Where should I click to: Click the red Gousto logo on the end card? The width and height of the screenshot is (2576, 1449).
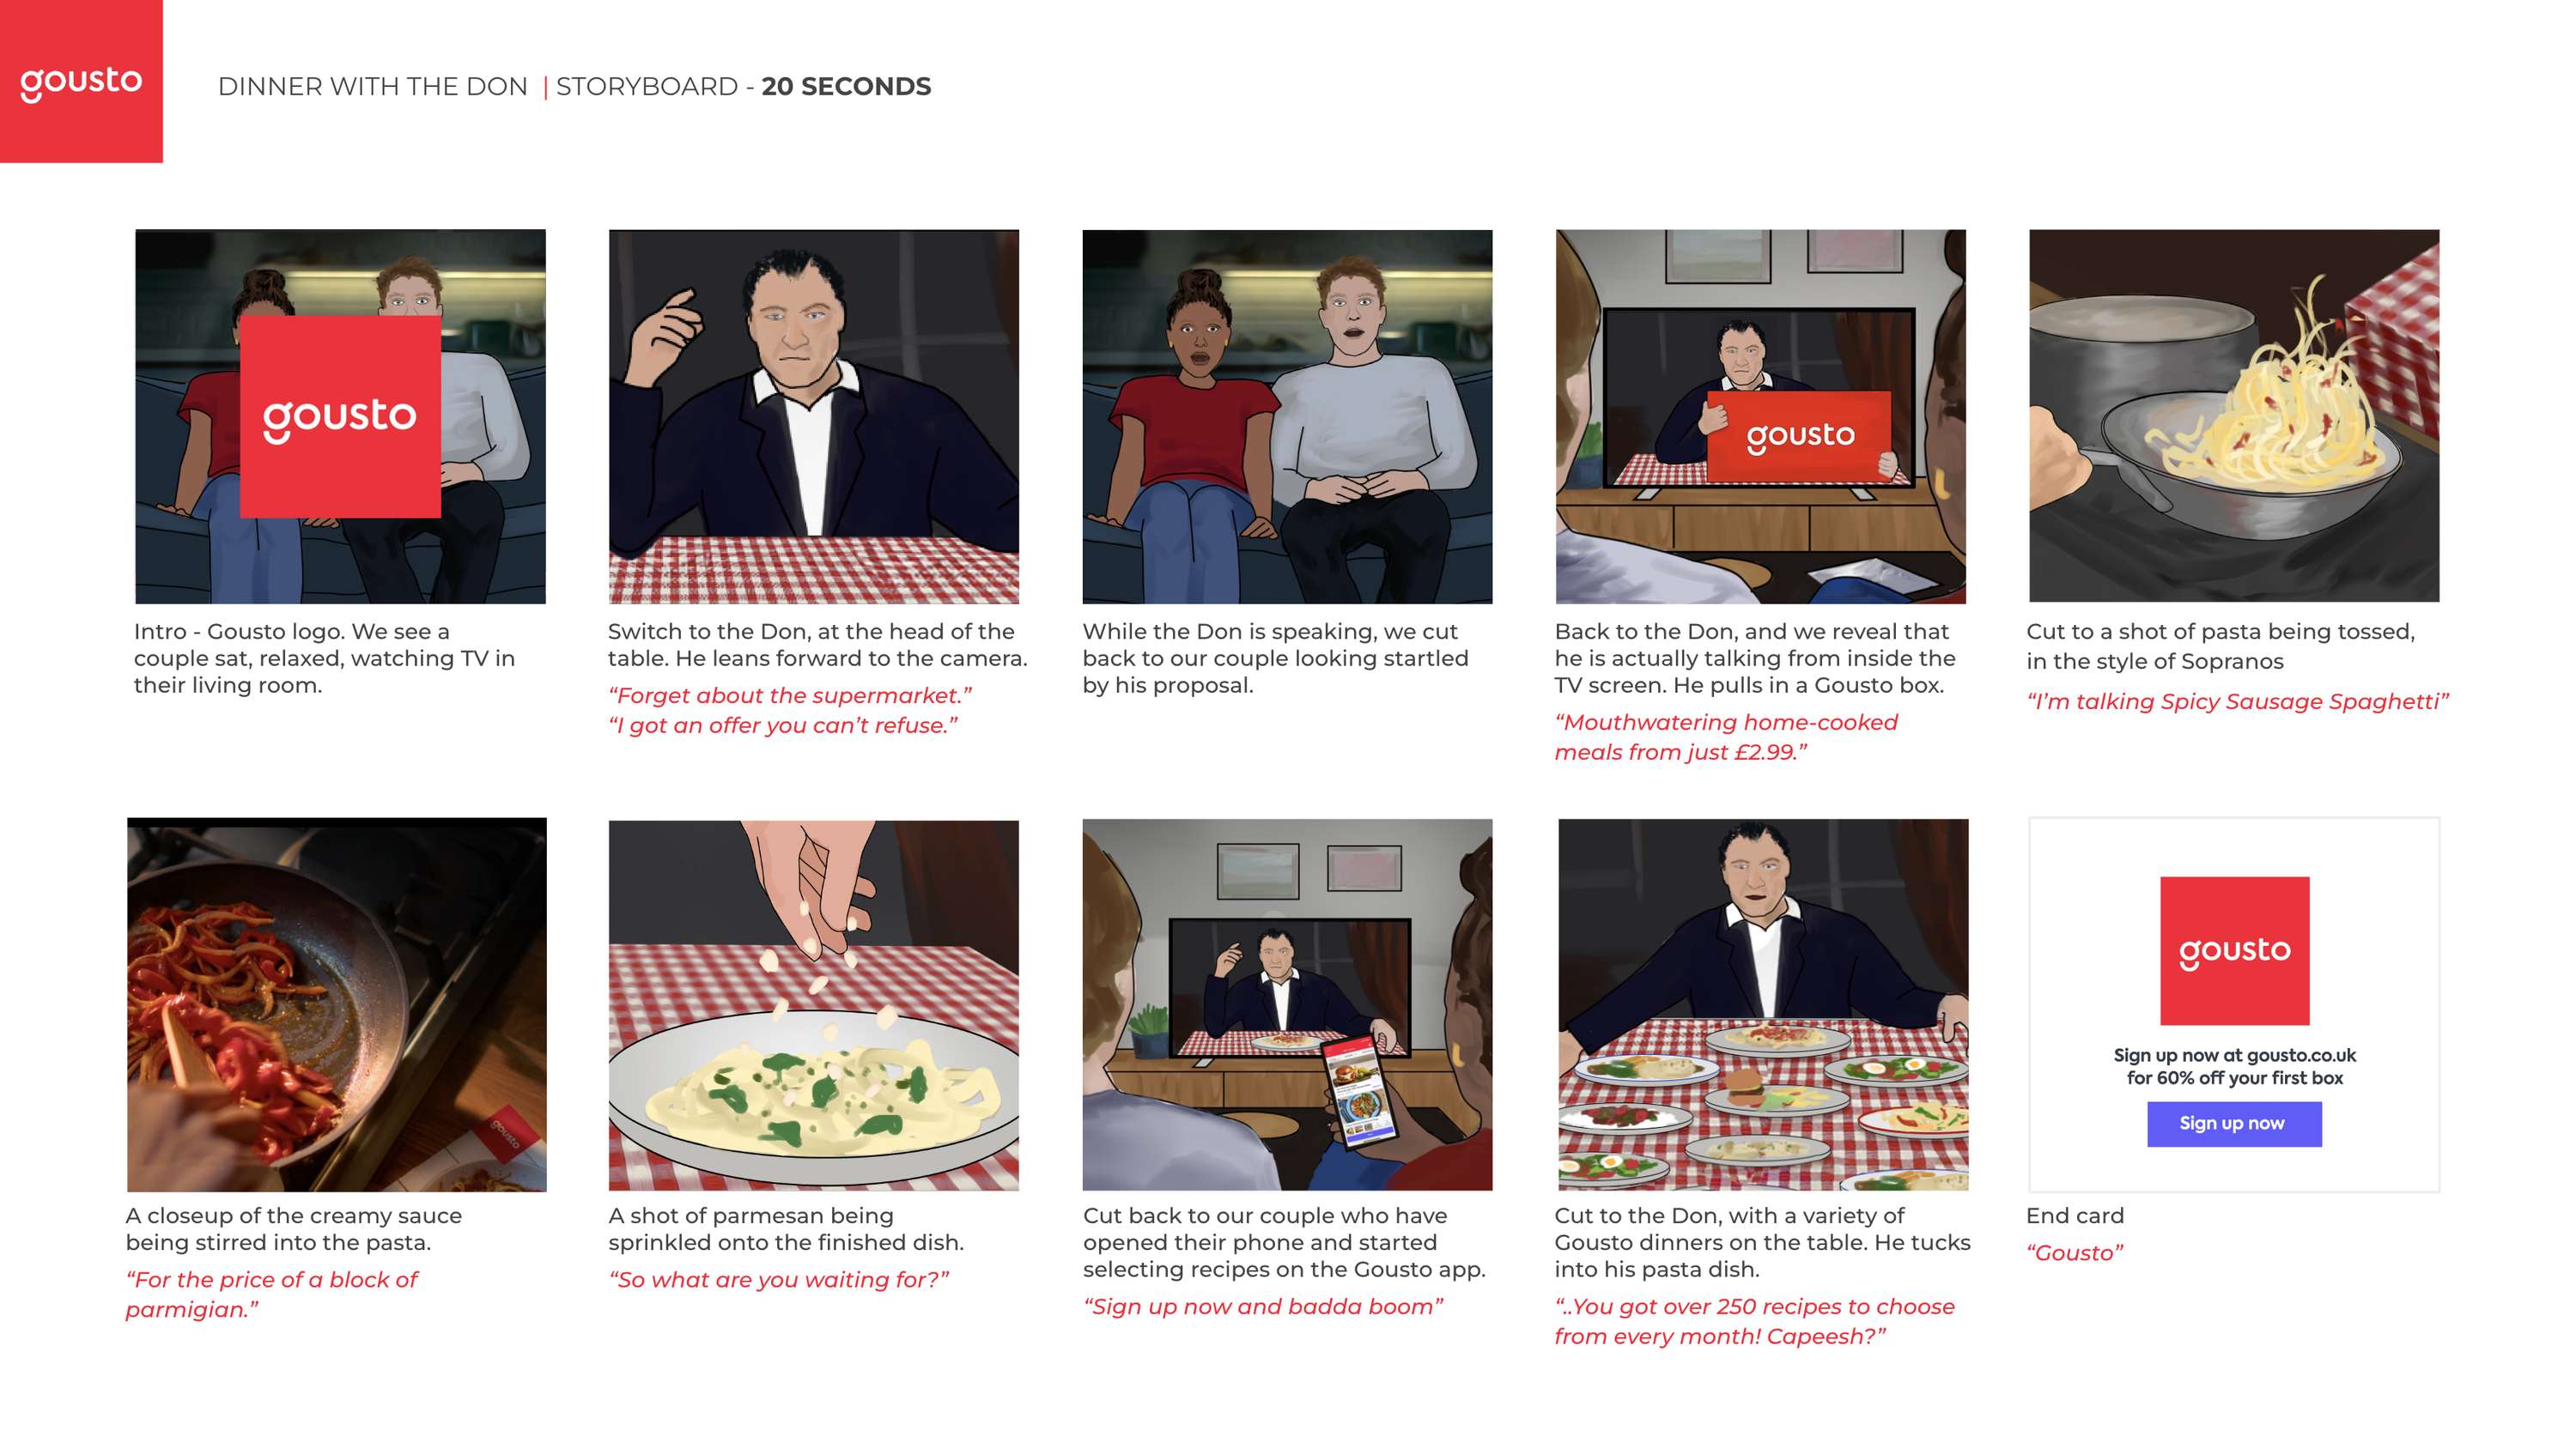coord(2234,951)
